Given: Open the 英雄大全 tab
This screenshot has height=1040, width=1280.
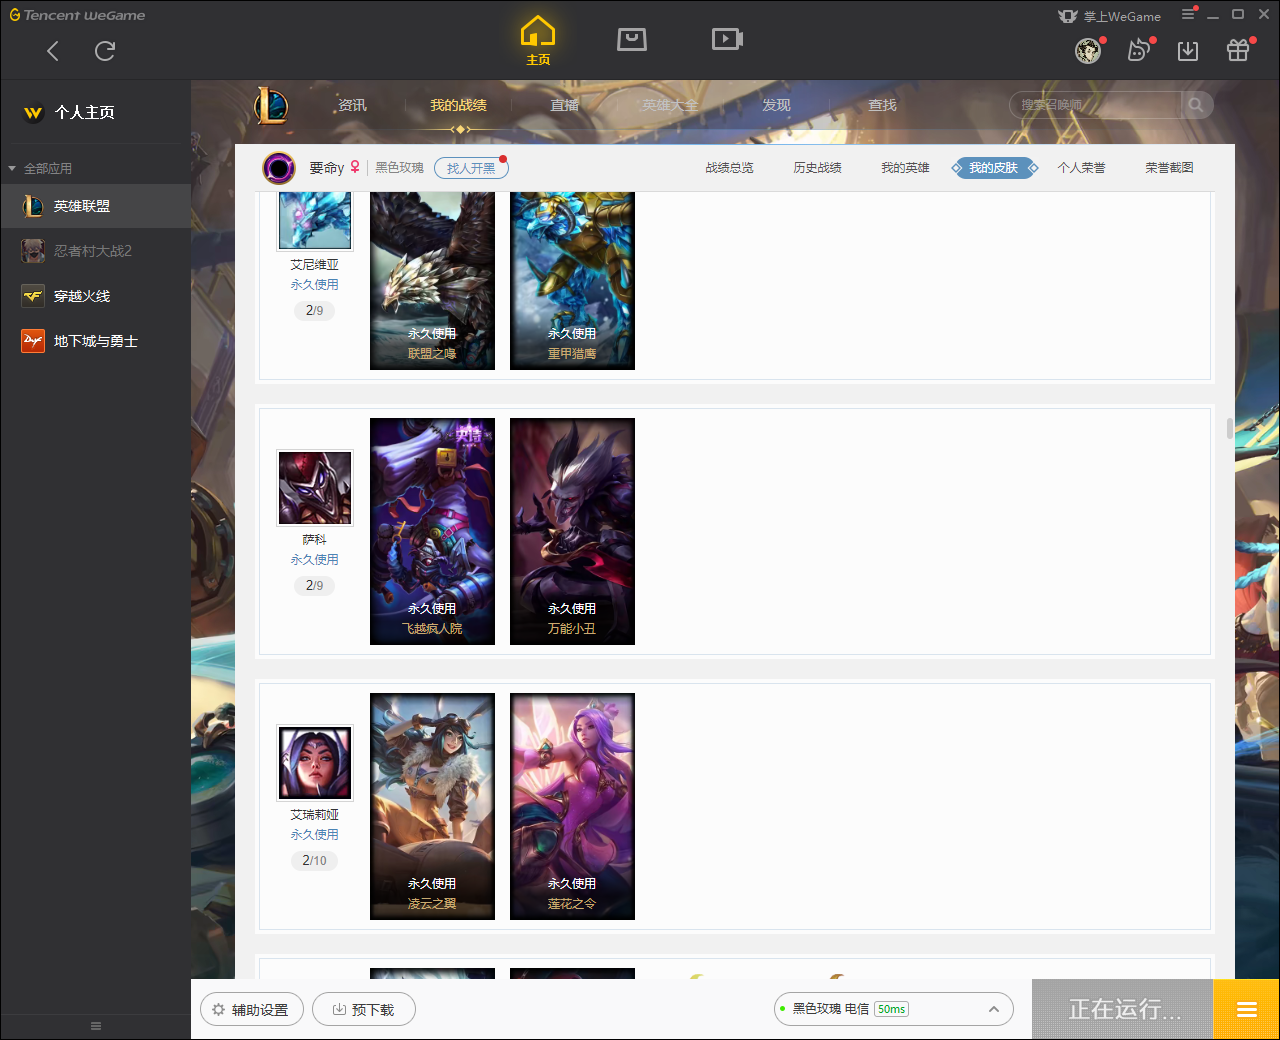Looking at the screenshot, I should [670, 105].
